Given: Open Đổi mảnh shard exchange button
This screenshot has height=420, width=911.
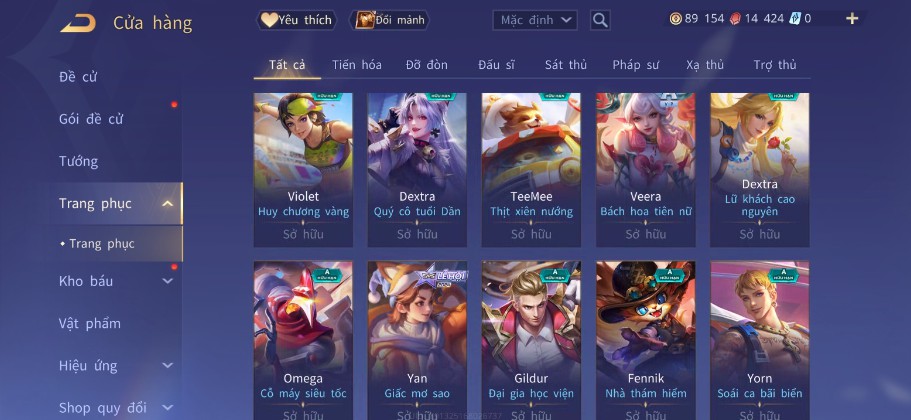Looking at the screenshot, I should [389, 20].
